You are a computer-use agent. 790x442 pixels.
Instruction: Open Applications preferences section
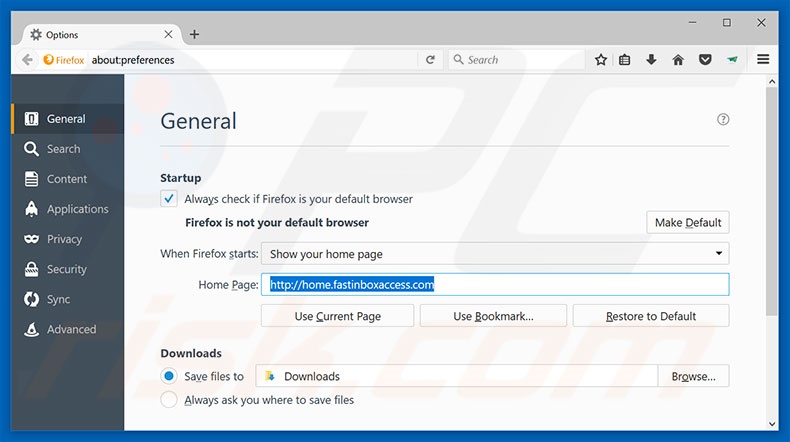(68, 209)
